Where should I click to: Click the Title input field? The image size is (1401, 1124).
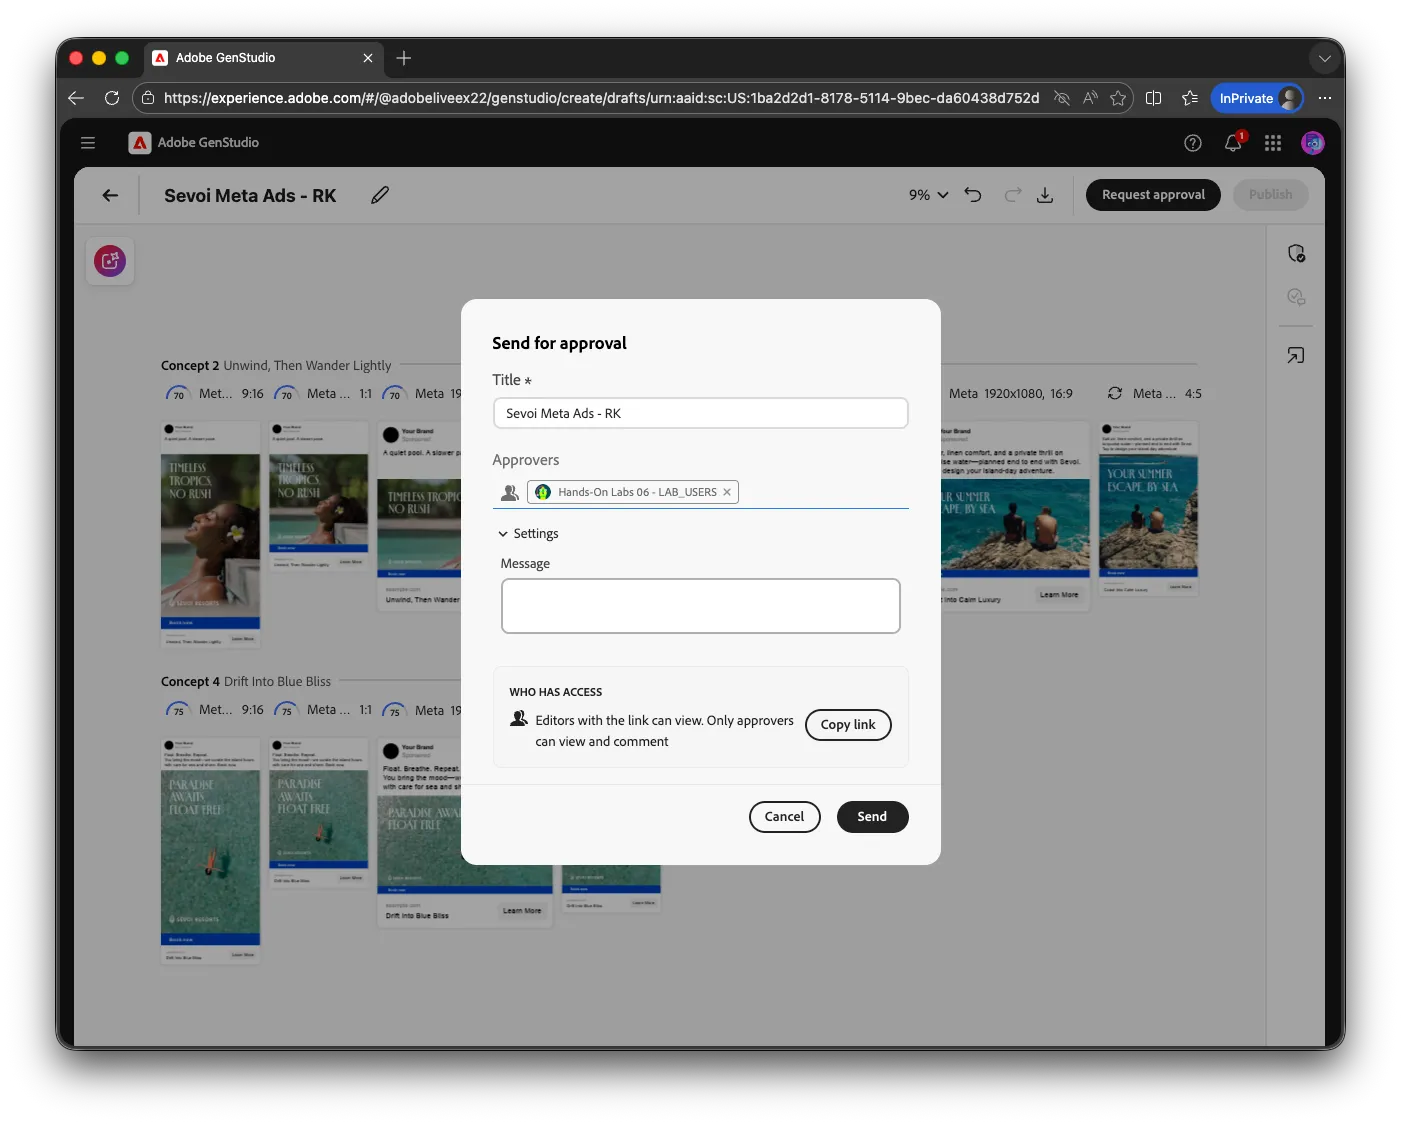point(700,413)
